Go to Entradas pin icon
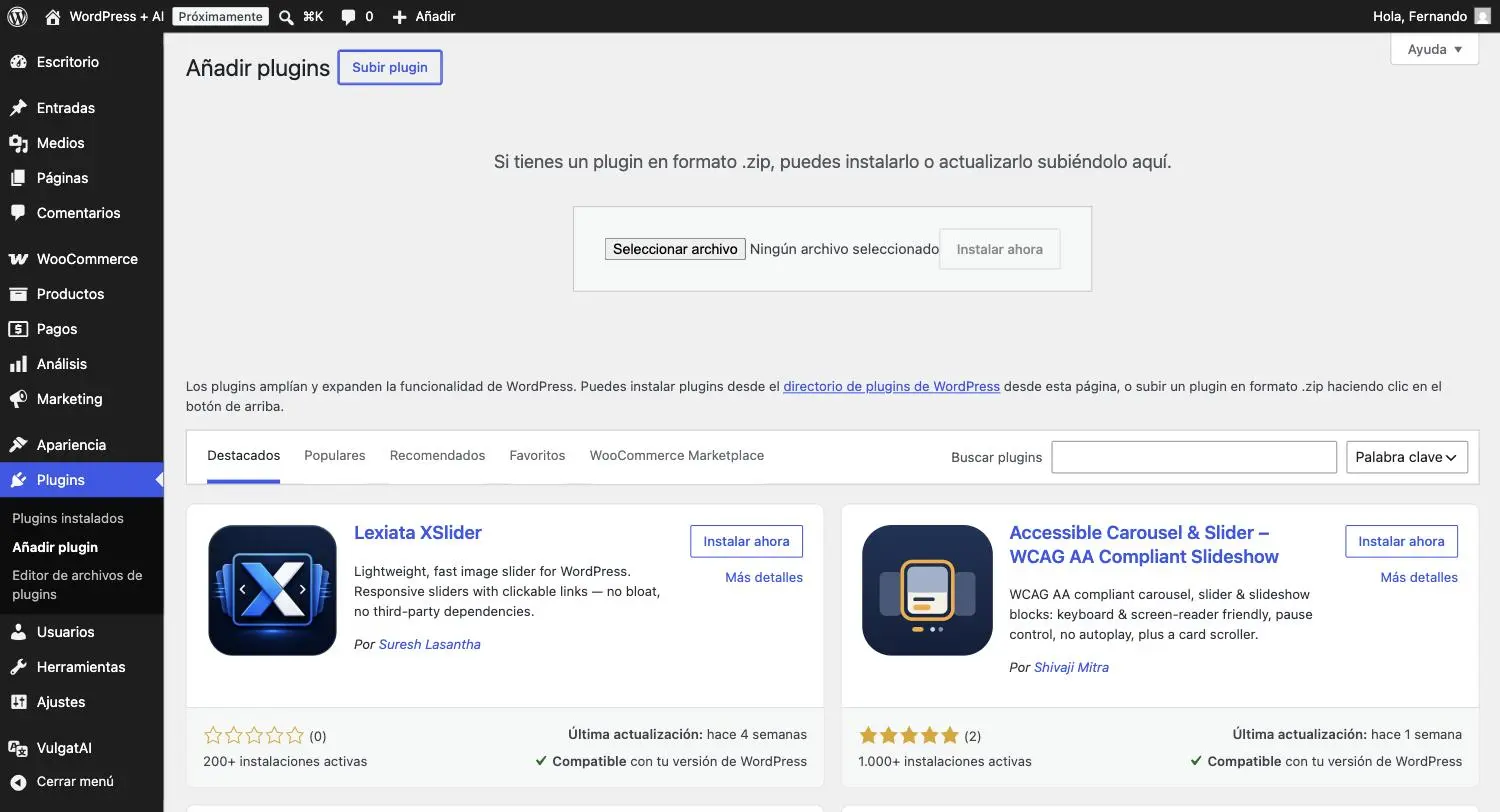The height and width of the screenshot is (812, 1500). (18, 108)
